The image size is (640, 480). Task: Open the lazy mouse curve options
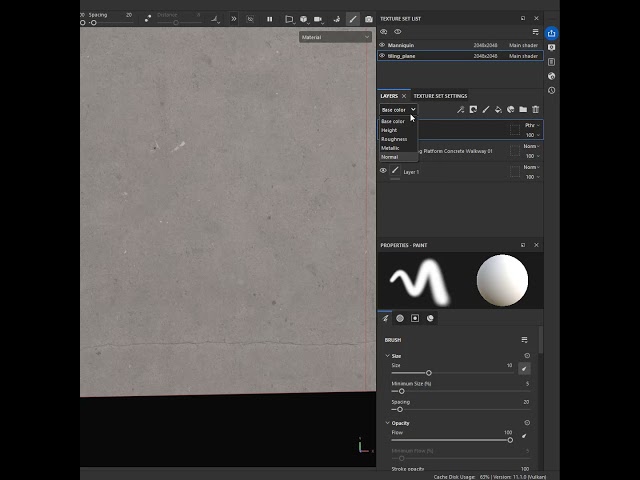click(x=215, y=19)
